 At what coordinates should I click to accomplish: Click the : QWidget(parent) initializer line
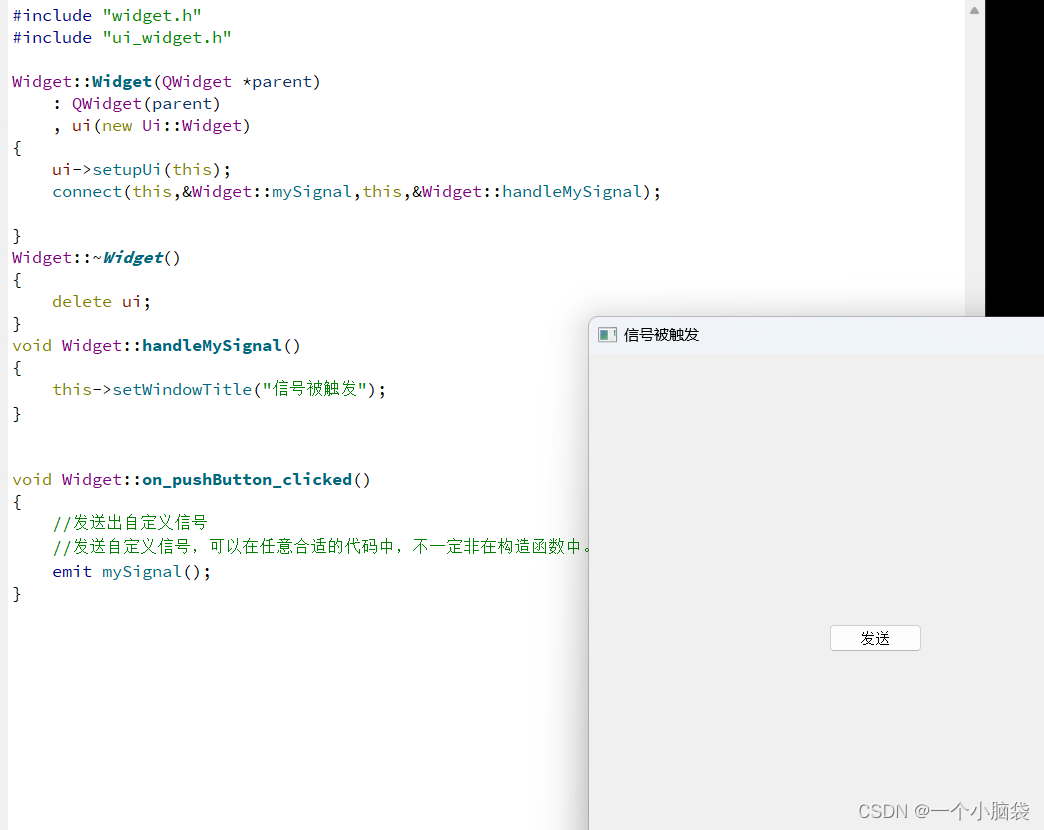(x=136, y=104)
